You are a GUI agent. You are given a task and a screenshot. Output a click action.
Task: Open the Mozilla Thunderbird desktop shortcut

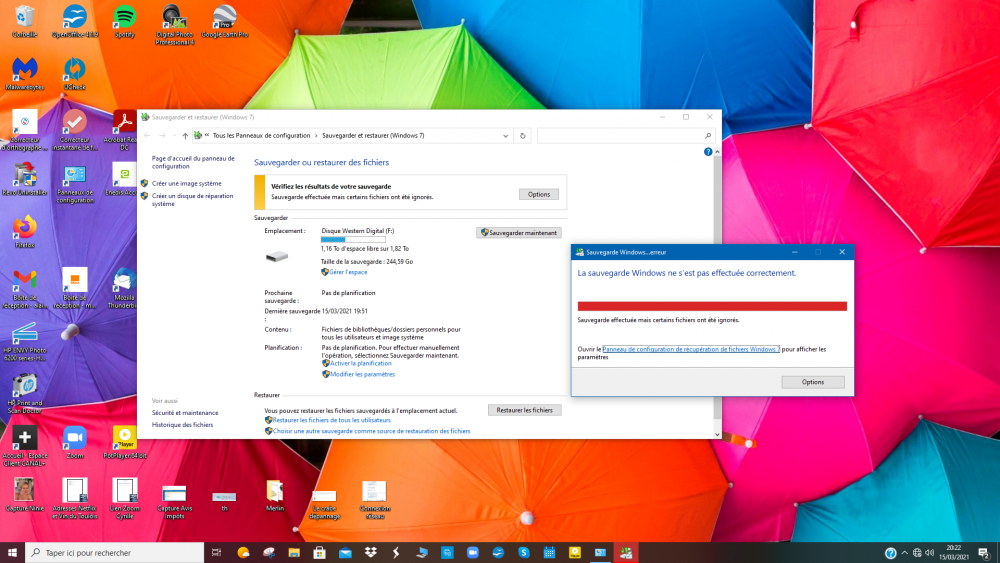point(124,280)
